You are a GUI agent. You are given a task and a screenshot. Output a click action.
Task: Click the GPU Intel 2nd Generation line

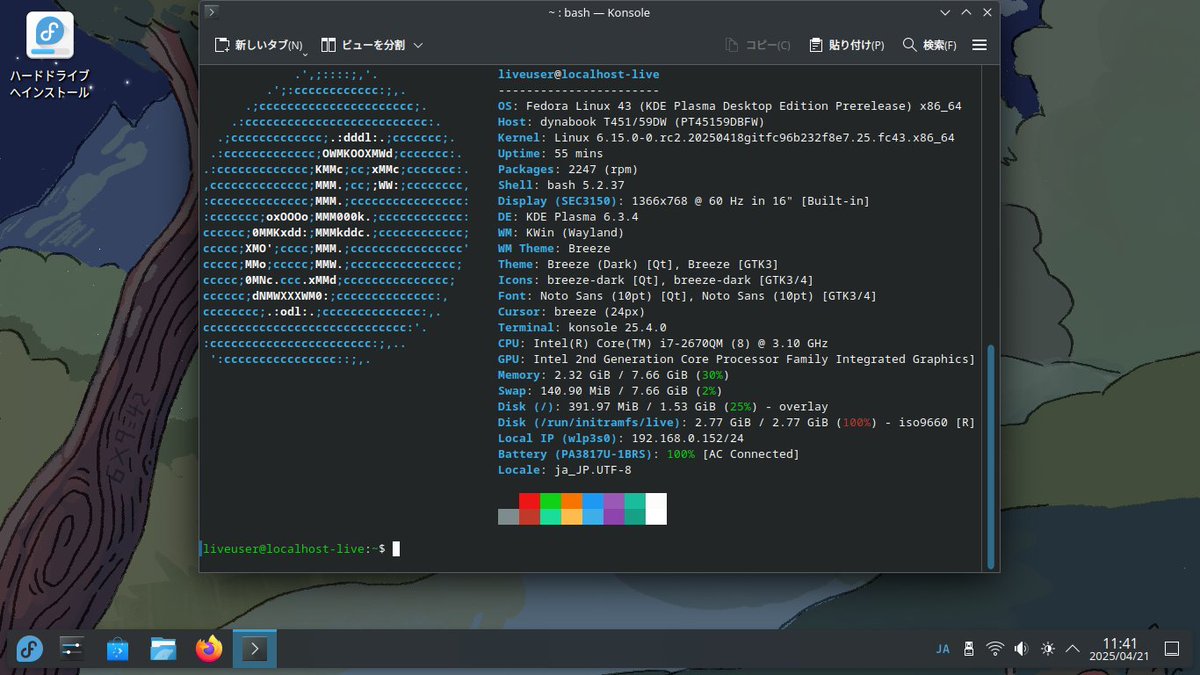point(736,359)
